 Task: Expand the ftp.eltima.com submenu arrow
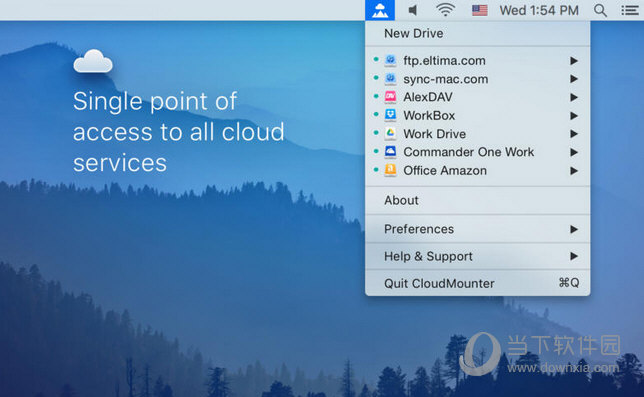click(574, 61)
